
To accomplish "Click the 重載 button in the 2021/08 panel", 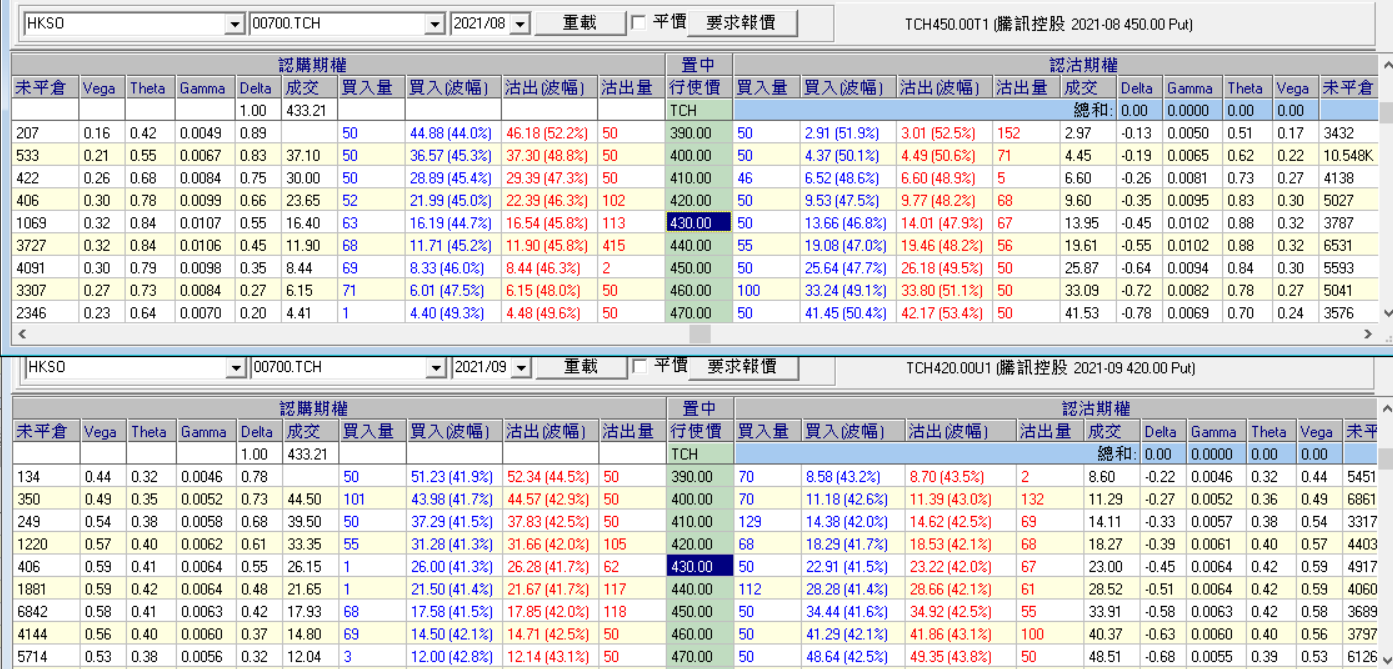I will 580,23.
